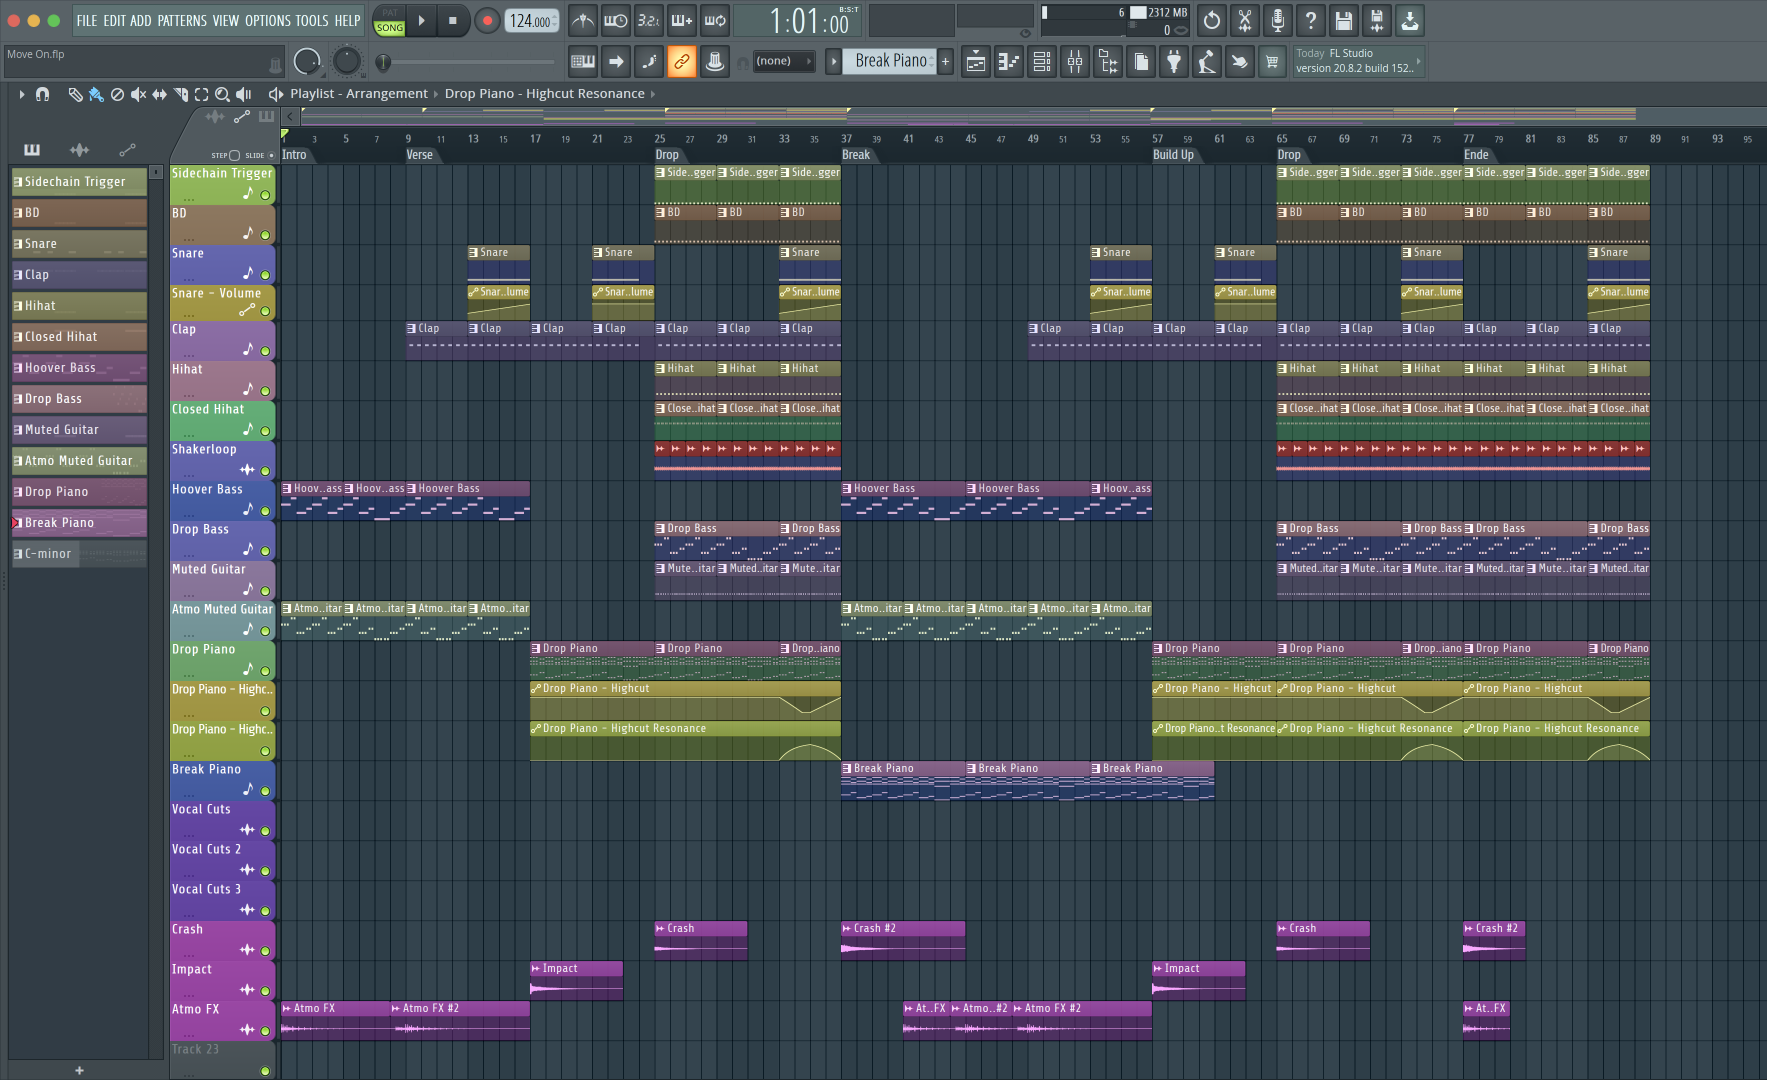Click the question mark help icon
Image resolution: width=1767 pixels, height=1080 pixels.
pyautogui.click(x=1311, y=20)
